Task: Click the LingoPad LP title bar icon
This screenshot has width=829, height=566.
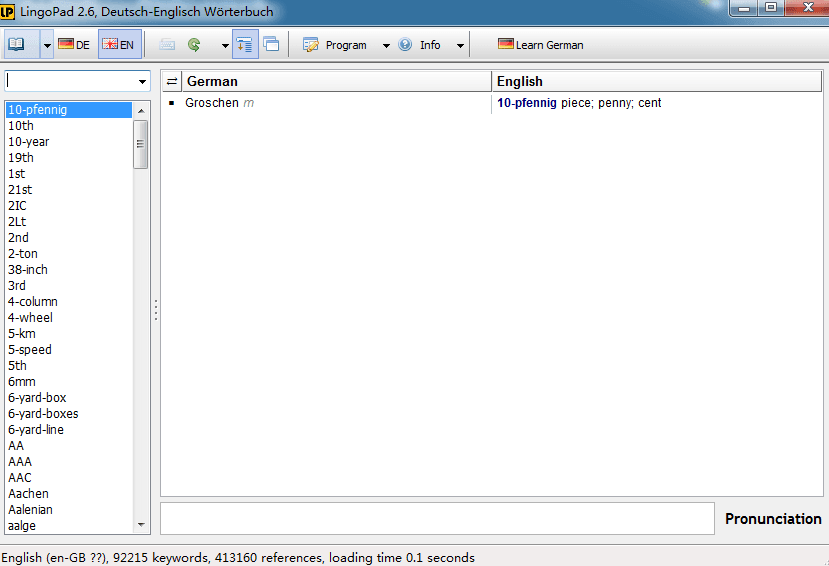Action: pos(7,11)
